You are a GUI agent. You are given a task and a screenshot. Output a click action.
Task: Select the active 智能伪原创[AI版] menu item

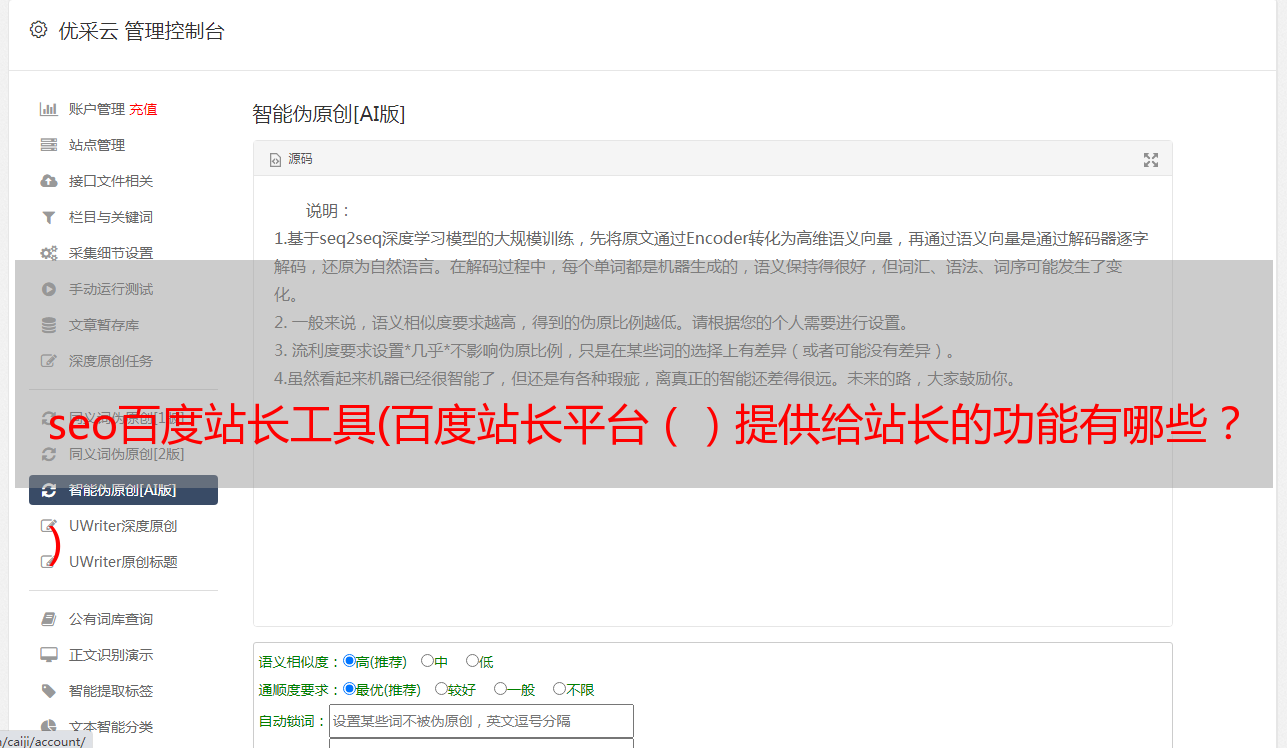click(123, 490)
